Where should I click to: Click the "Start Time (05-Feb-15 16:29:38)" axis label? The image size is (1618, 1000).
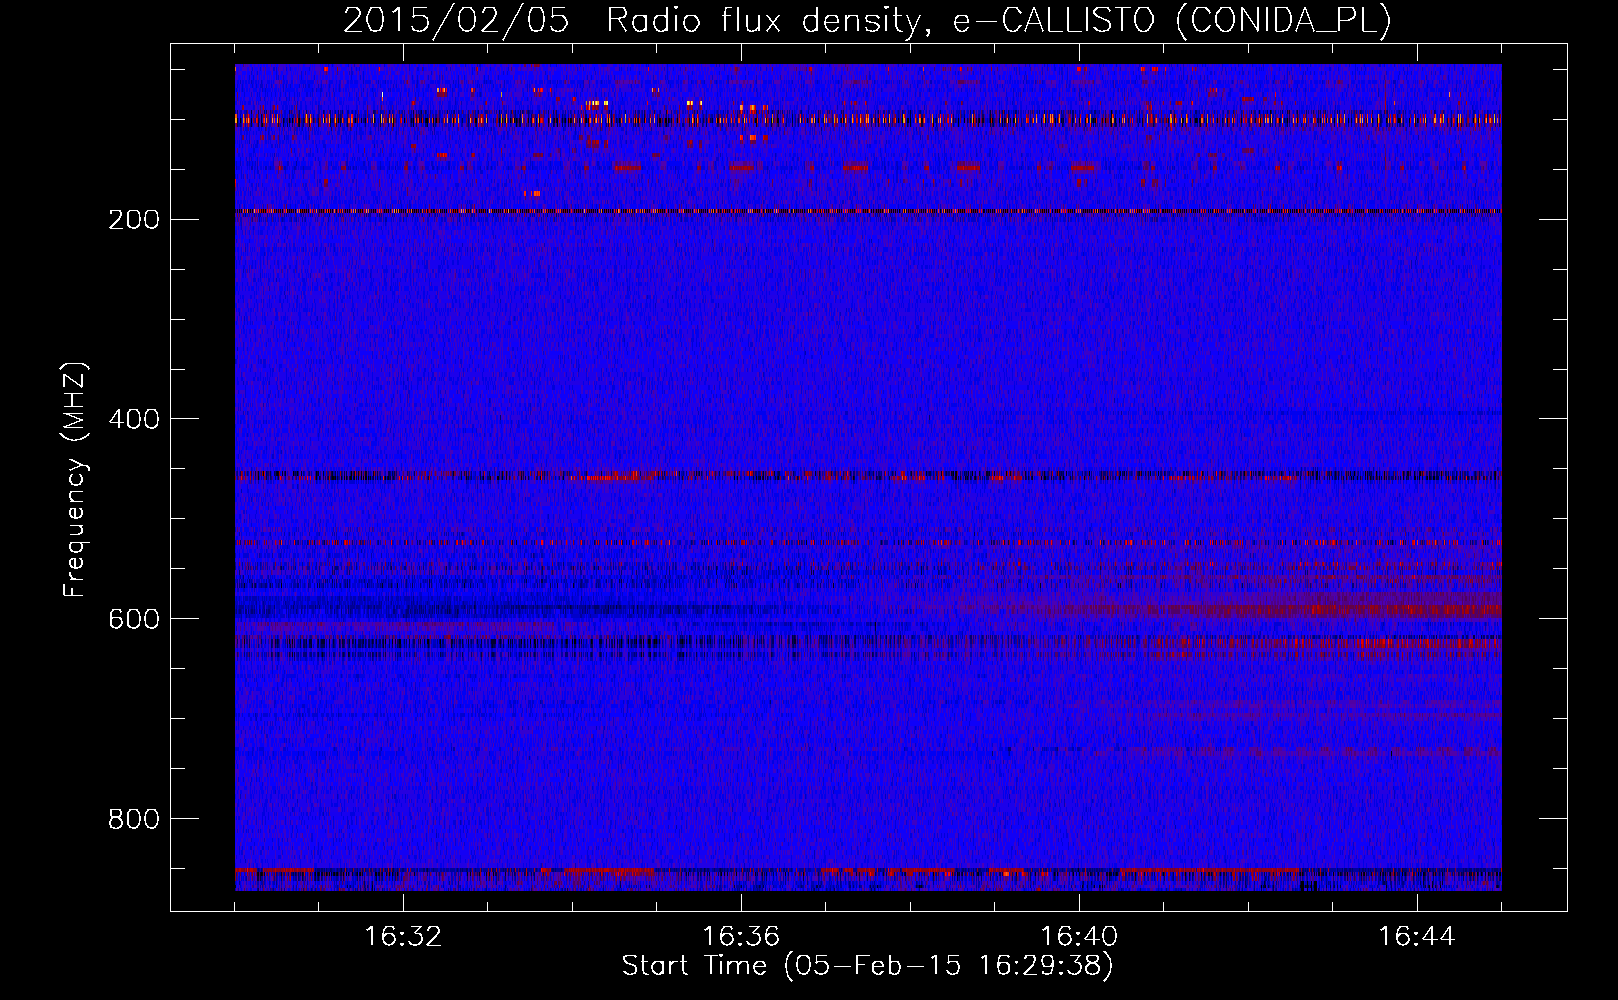(867, 966)
